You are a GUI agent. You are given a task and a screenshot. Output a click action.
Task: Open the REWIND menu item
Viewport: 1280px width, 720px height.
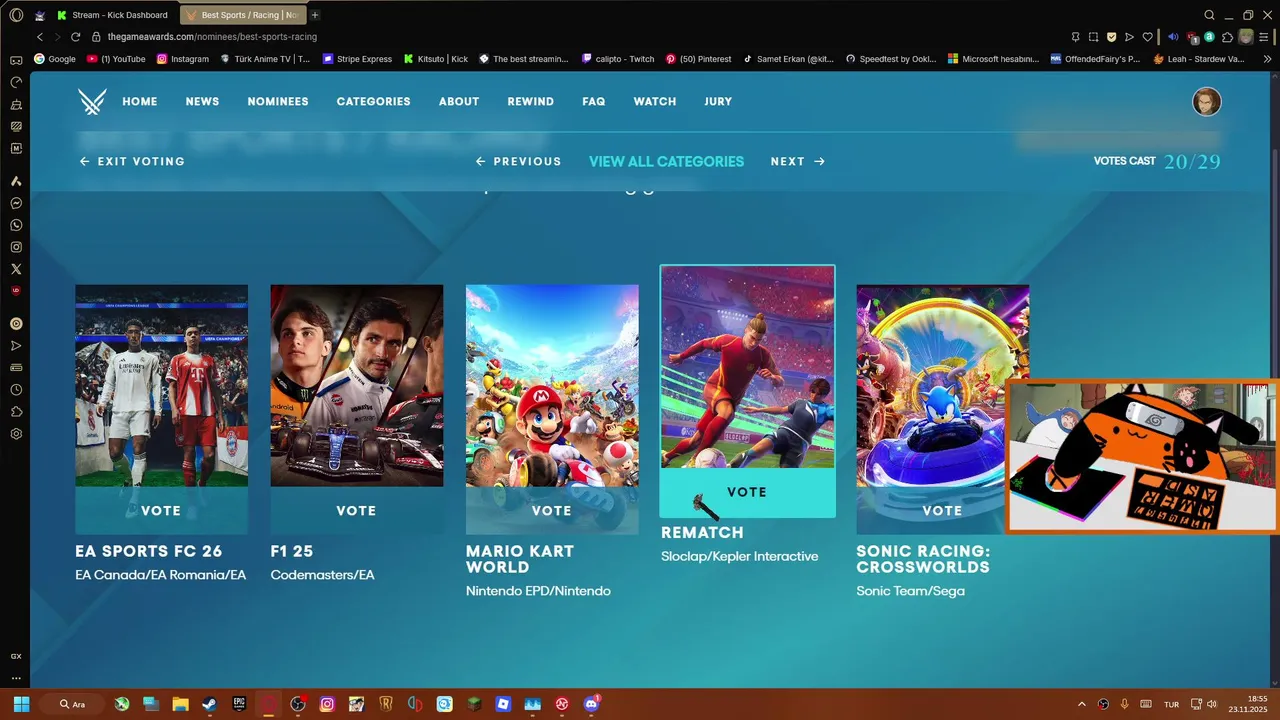pyautogui.click(x=530, y=101)
